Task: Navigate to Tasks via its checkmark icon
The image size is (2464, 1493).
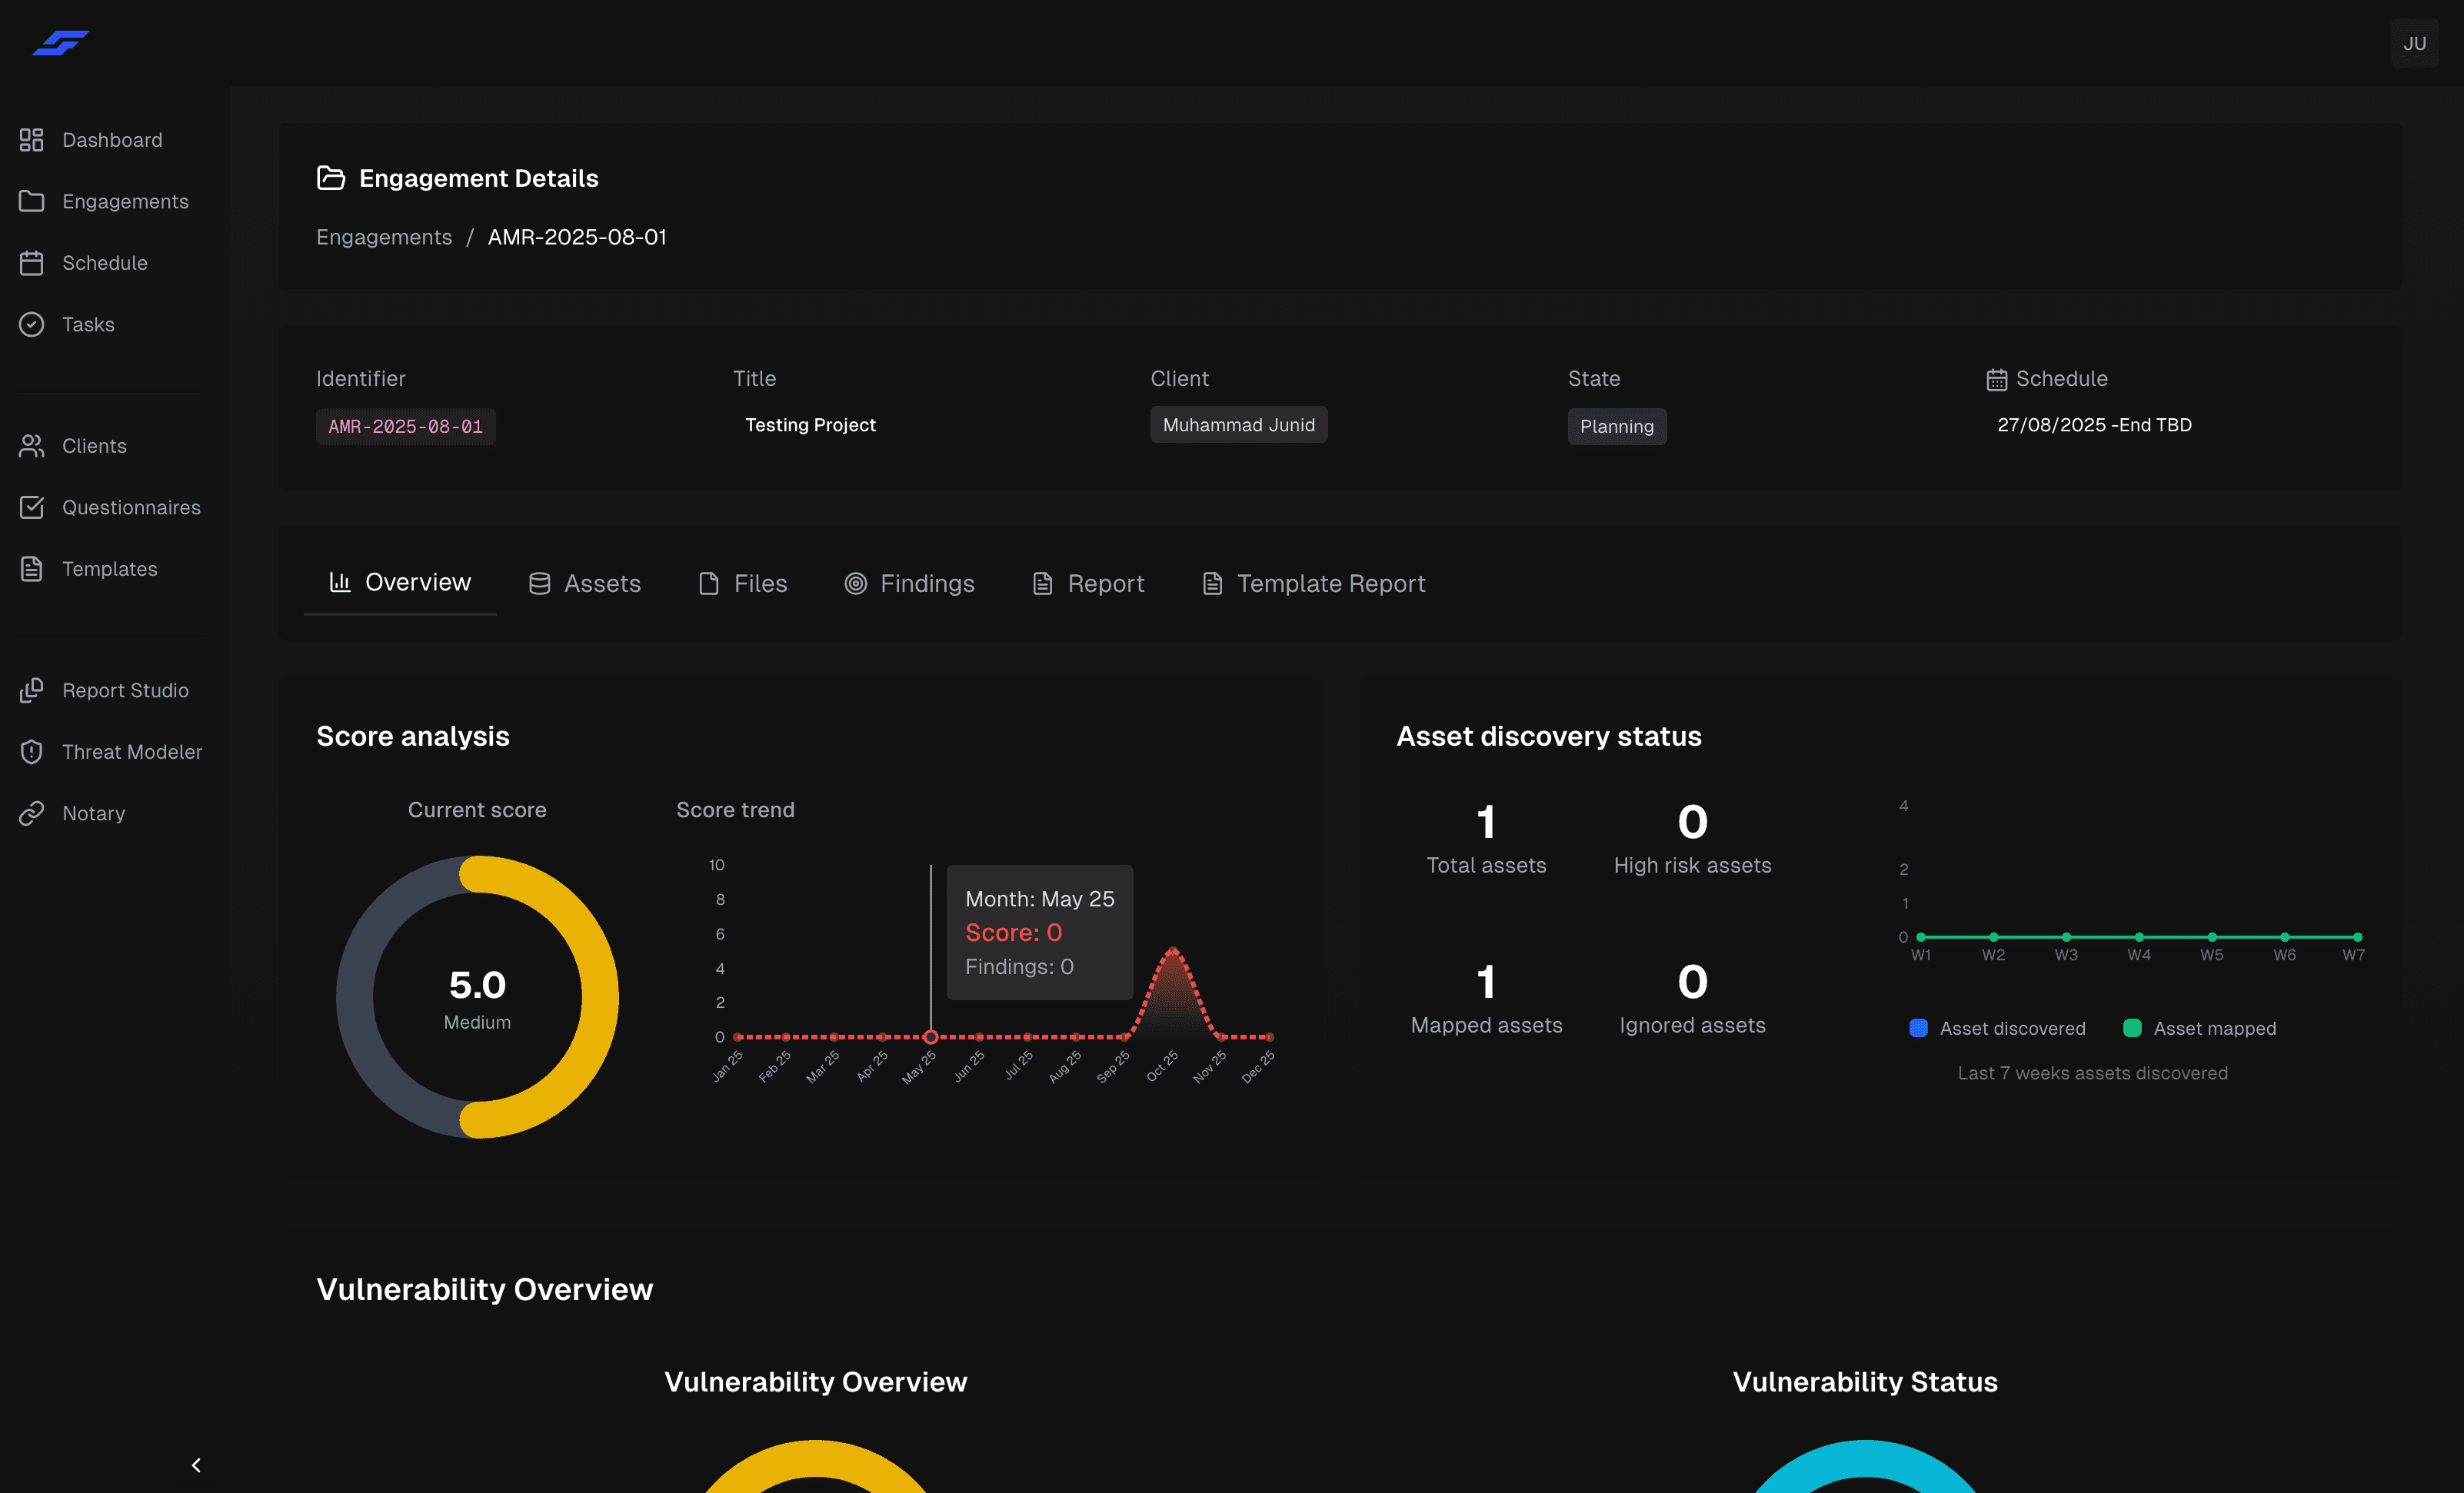Action: coord(31,324)
